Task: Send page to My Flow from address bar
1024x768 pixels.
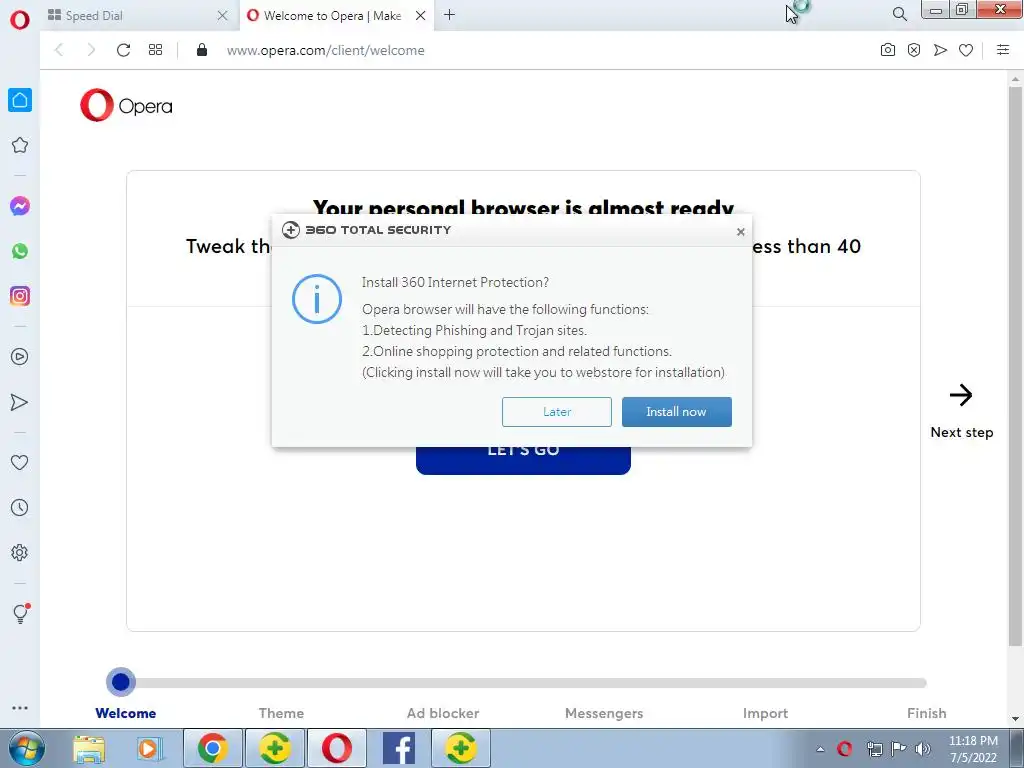Action: tap(940, 50)
